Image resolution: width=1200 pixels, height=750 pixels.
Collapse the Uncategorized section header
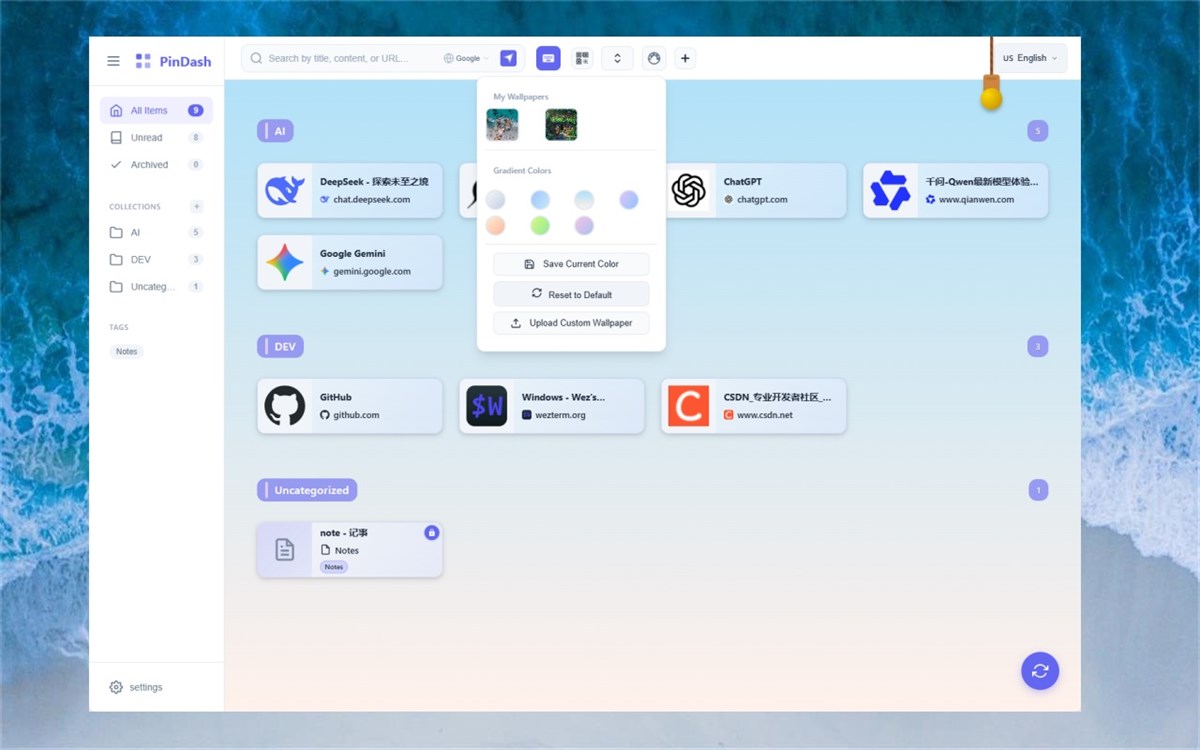[x=307, y=490]
